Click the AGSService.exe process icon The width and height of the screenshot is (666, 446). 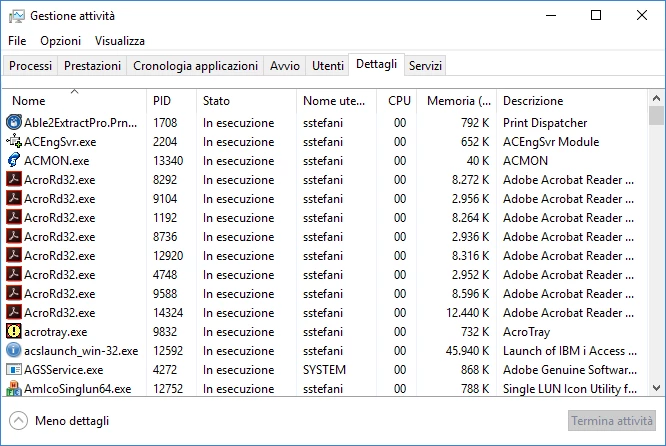coord(14,370)
